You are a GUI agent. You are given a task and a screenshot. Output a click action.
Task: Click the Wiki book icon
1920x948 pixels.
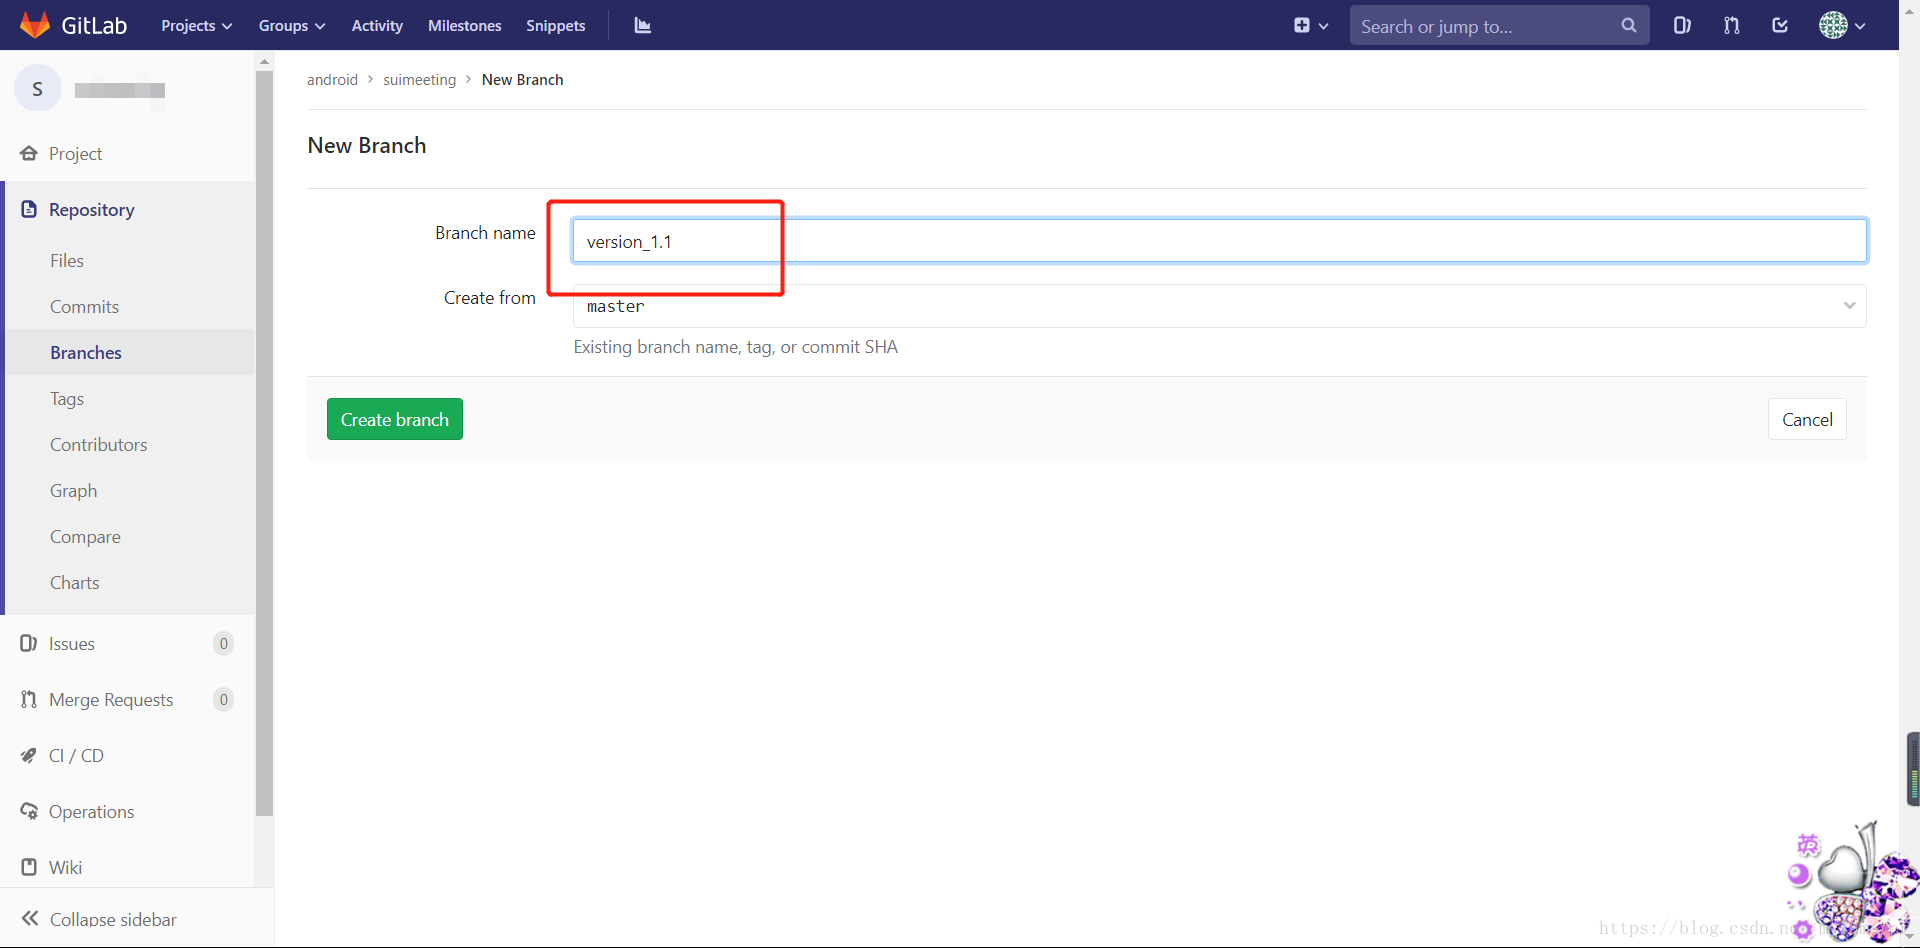coord(29,867)
